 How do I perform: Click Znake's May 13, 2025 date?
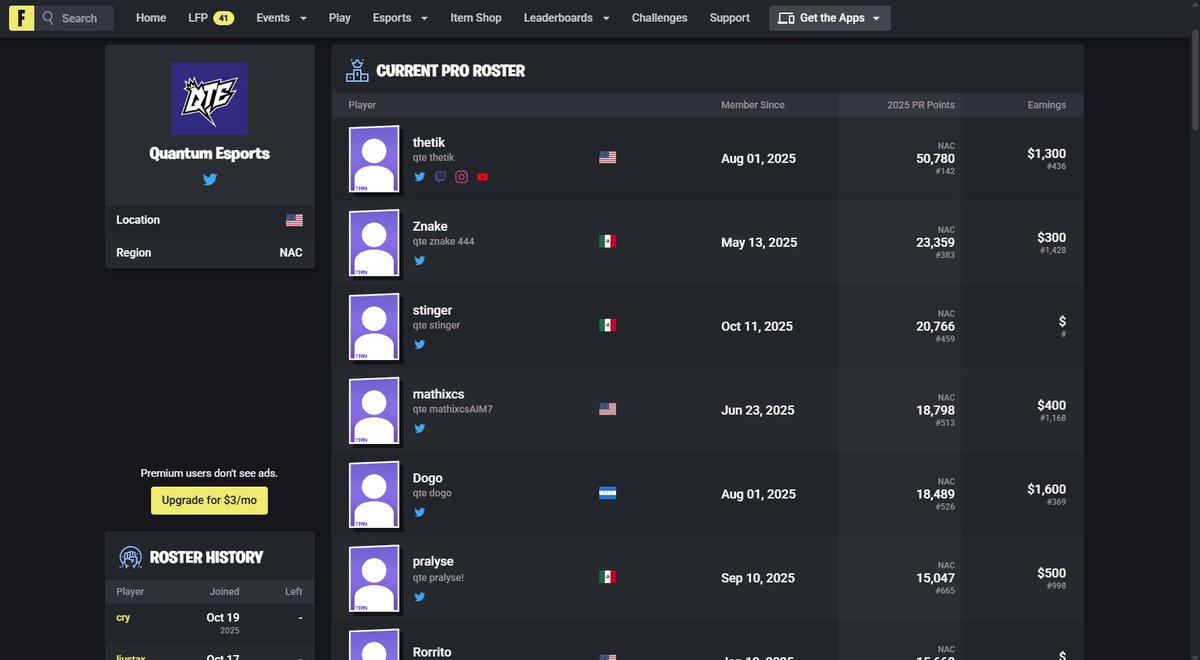click(759, 243)
